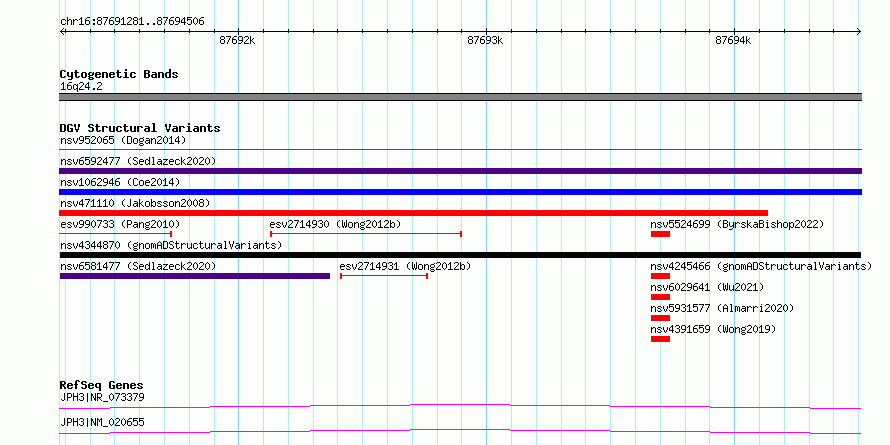This screenshot has width=890, height=445.
Task: Click the right arrowhead of the ruler
Action: coord(859,32)
